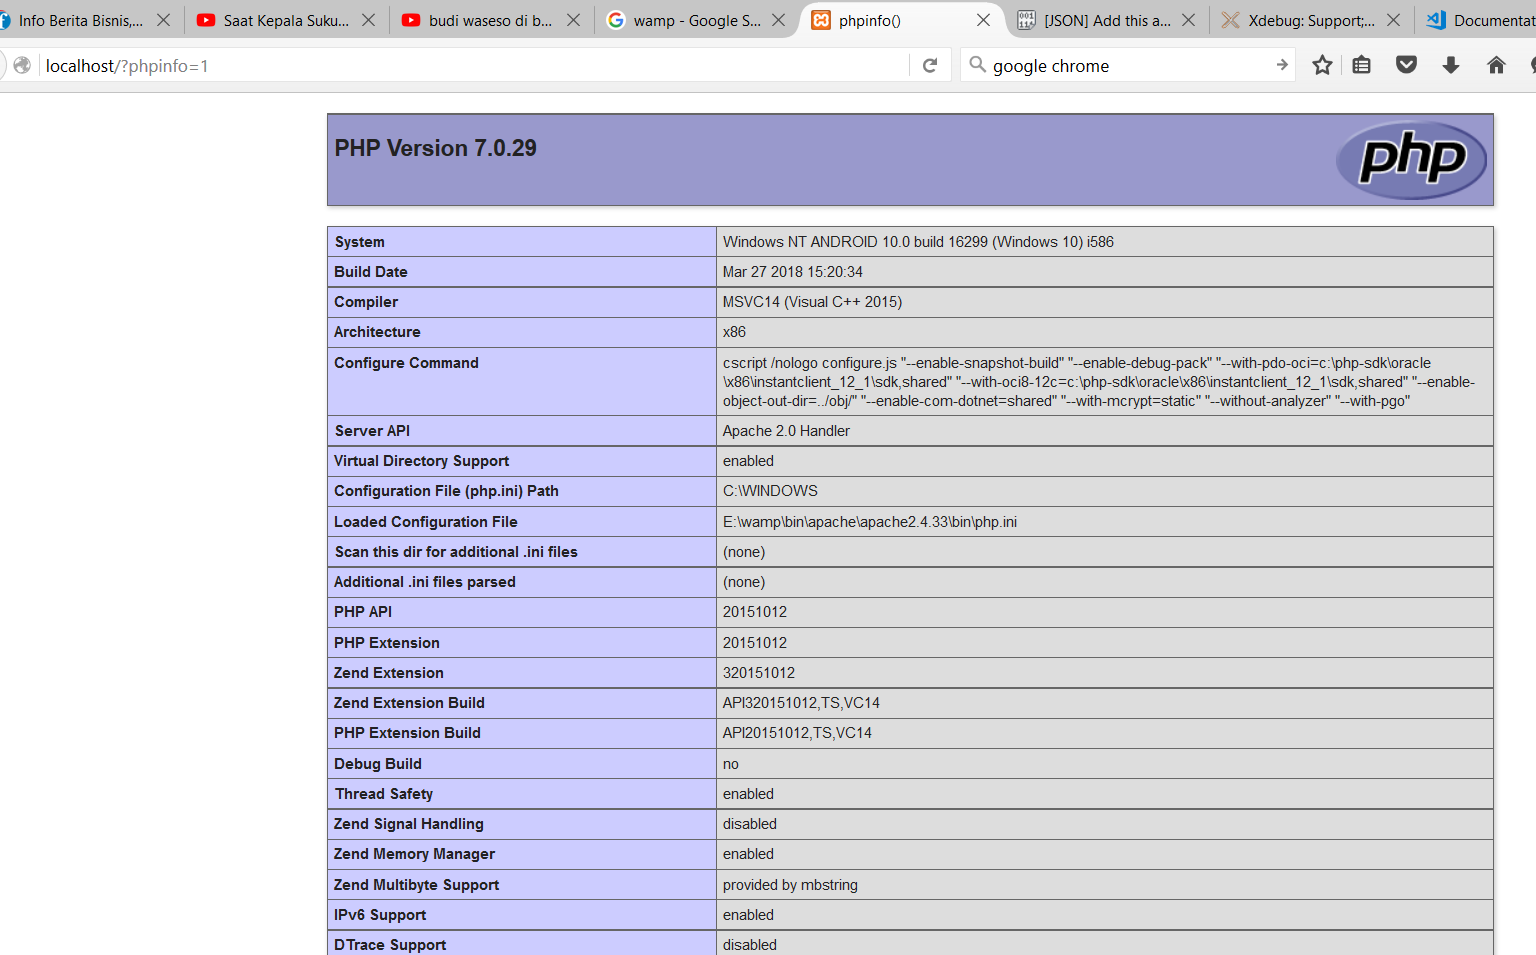Click the IPv6 Support label
This screenshot has height=955, width=1536.
coord(380,915)
